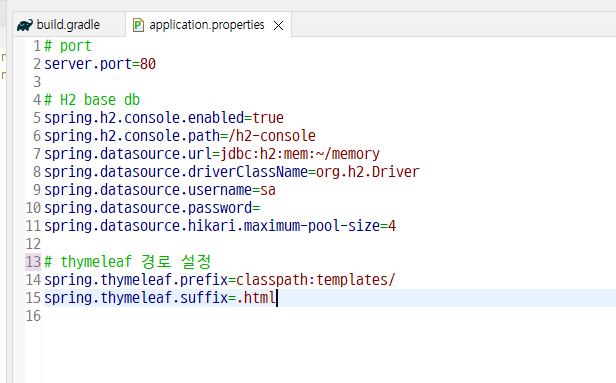This screenshot has width=616, height=383.
Task: Place cursor on server.port=80 line
Action: pyautogui.click(x=100, y=64)
